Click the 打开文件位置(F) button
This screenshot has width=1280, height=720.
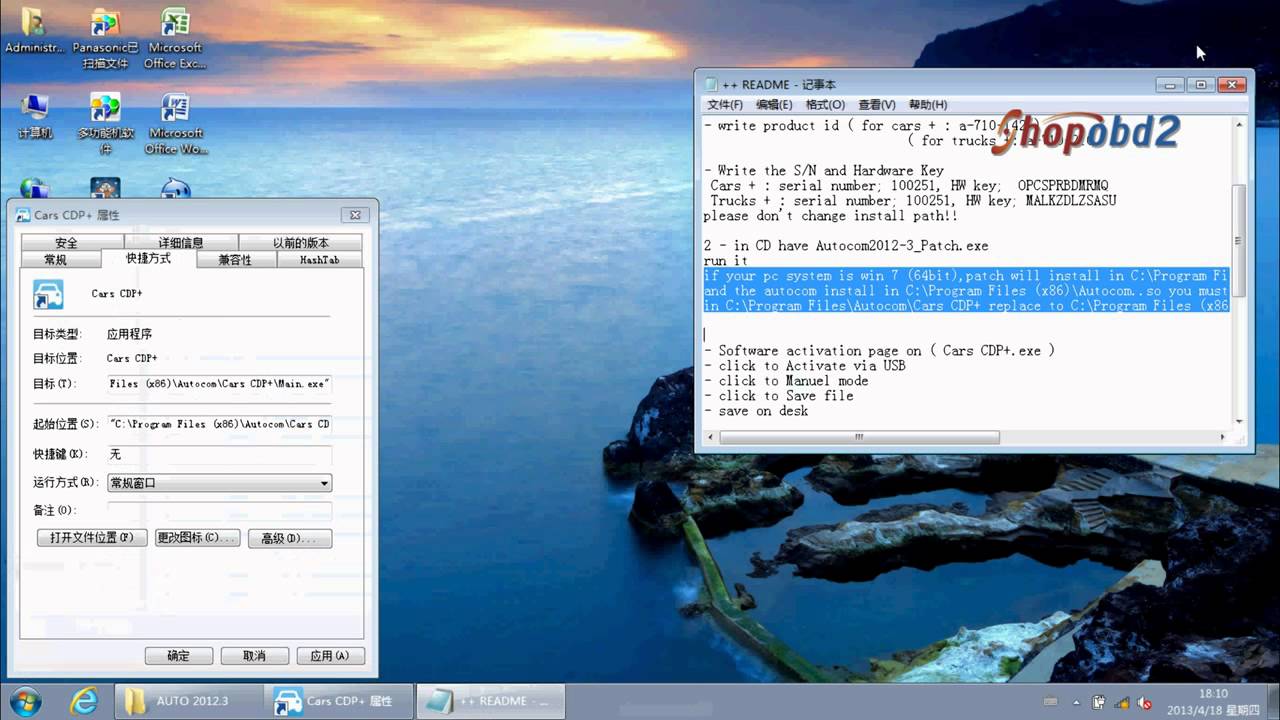92,538
